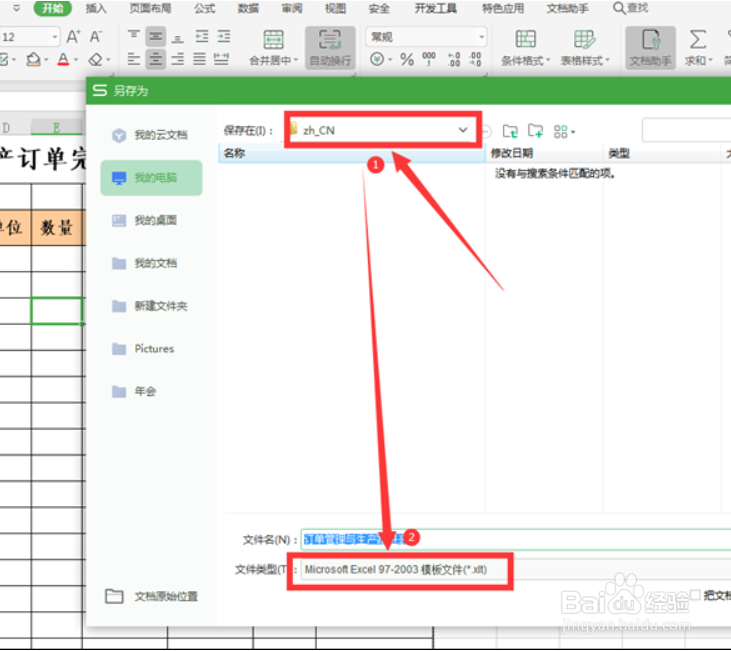The width and height of the screenshot is (731, 651).
Task: Go up one folder level in dialog
Action: (510, 132)
